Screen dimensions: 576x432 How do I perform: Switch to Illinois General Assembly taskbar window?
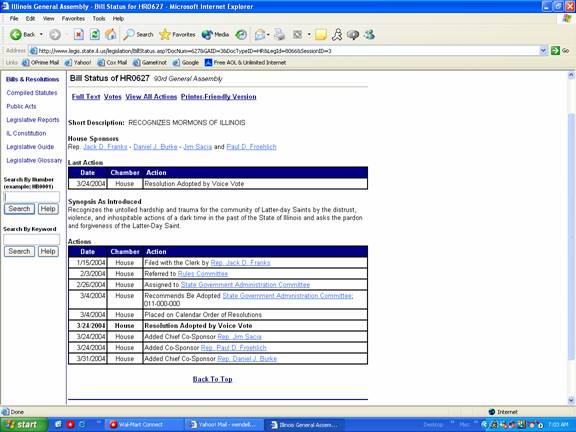tap(304, 425)
